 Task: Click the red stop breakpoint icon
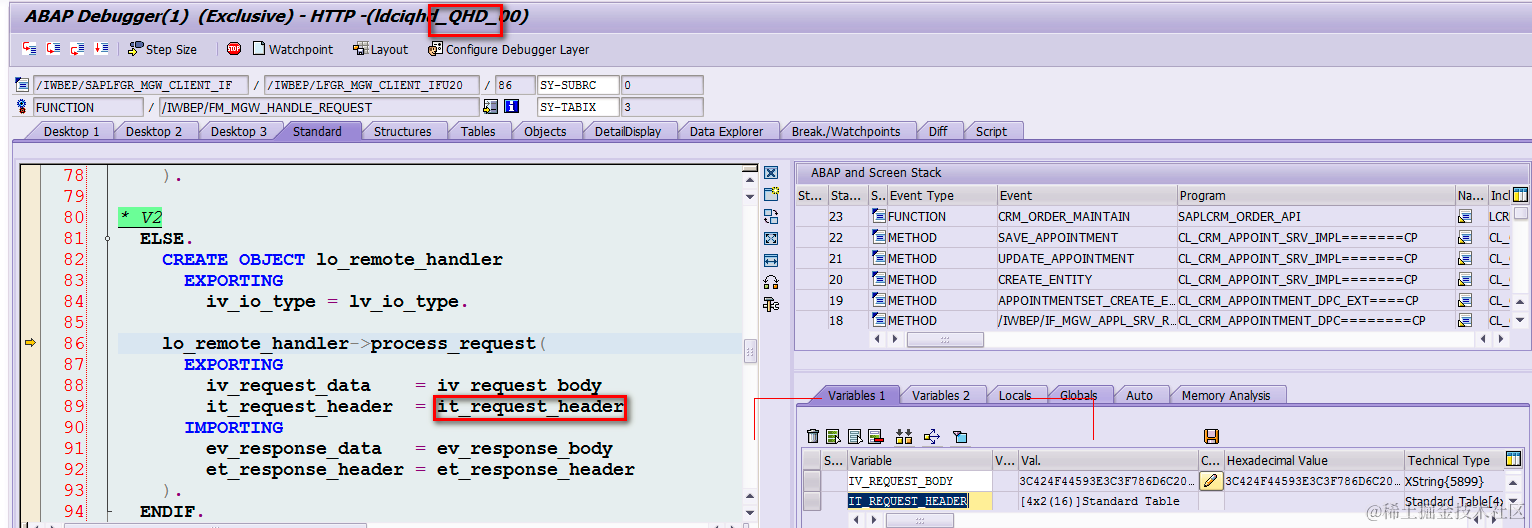[x=233, y=48]
